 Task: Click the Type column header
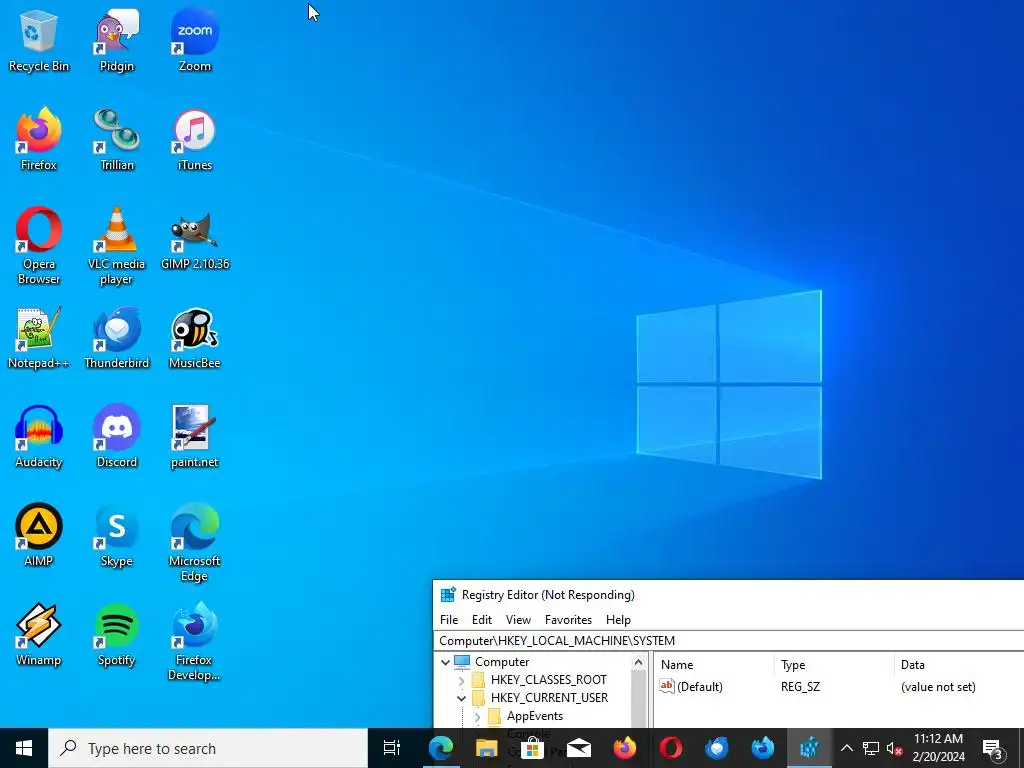834,665
